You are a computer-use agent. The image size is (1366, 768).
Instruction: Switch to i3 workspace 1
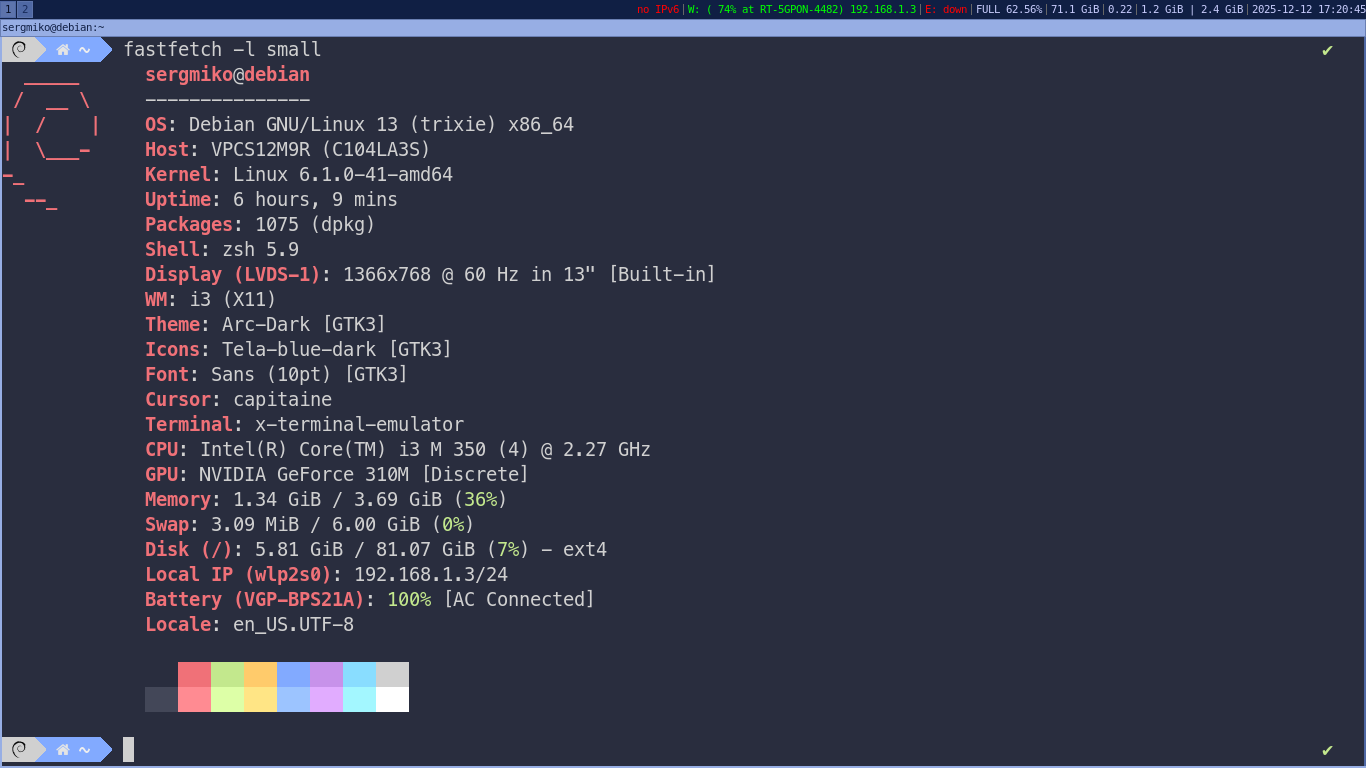point(8,9)
